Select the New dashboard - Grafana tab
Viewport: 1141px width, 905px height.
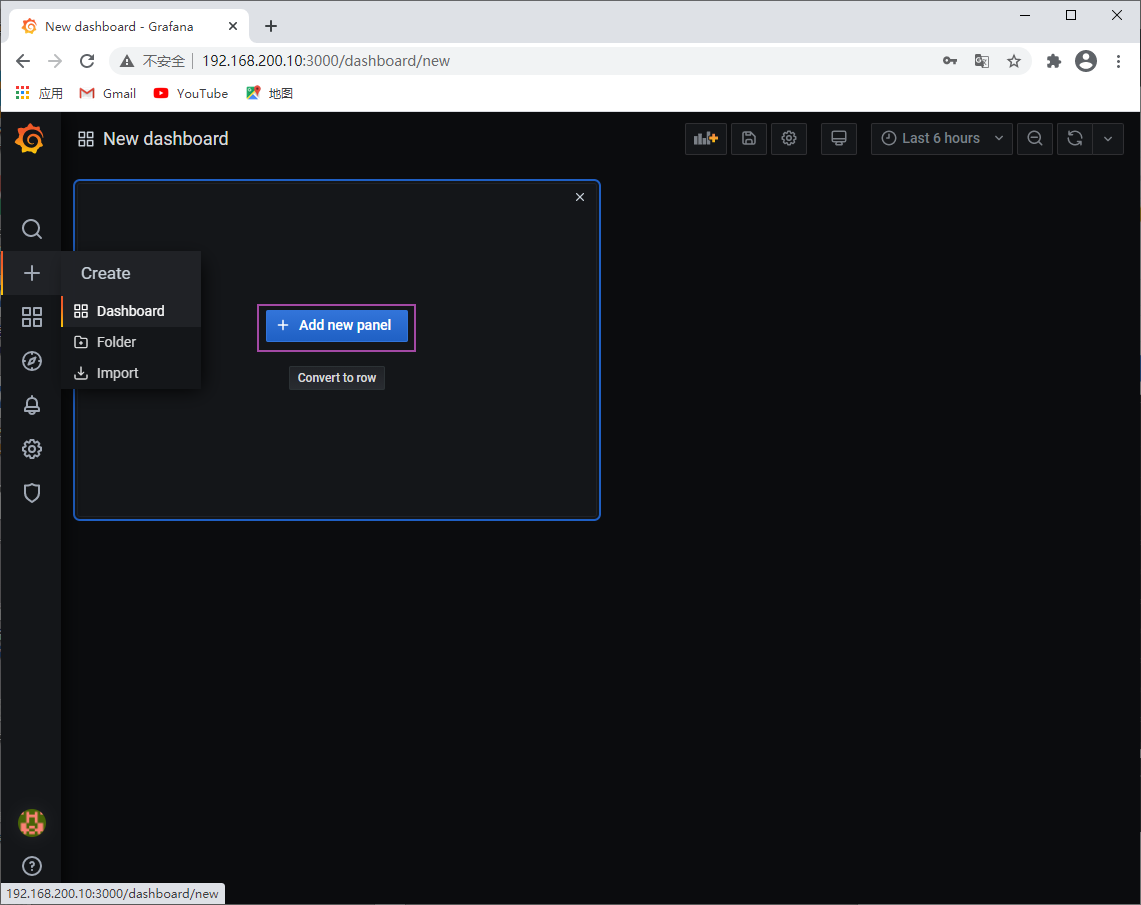point(131,26)
